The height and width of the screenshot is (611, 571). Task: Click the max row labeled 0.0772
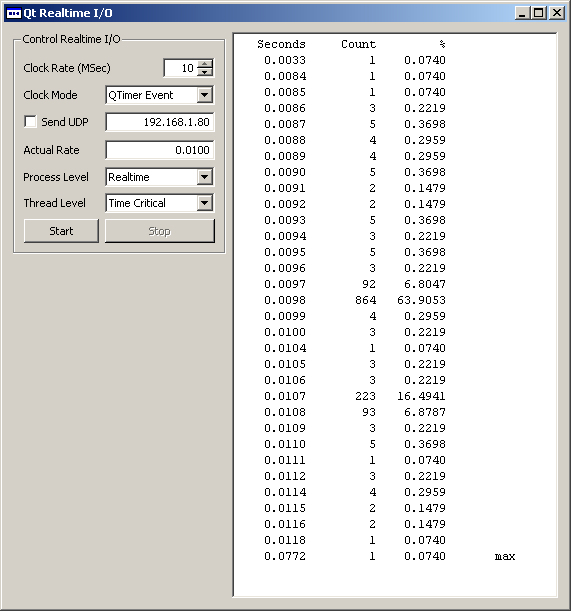tap(389, 556)
